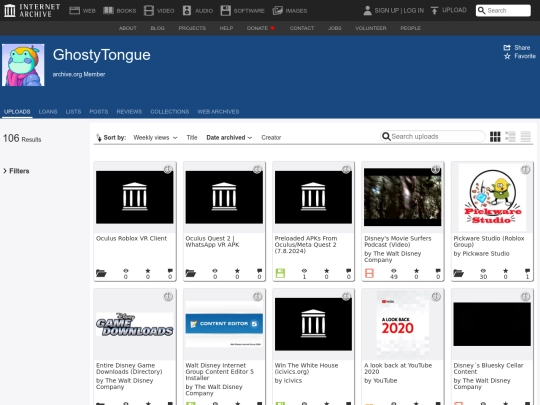Click the info icon on Preloaded APKs card
The height and width of the screenshot is (405, 540).
346,169
